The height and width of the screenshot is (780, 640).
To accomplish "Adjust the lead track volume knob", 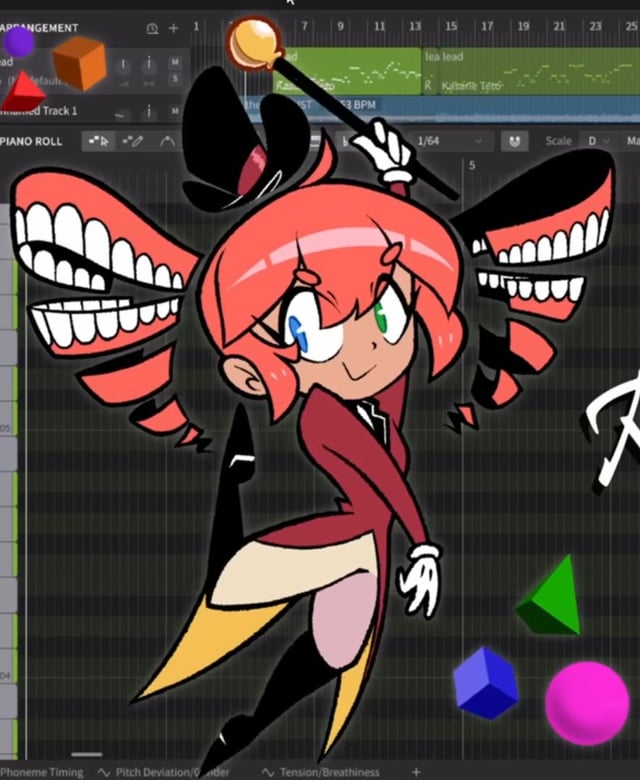I will point(123,65).
